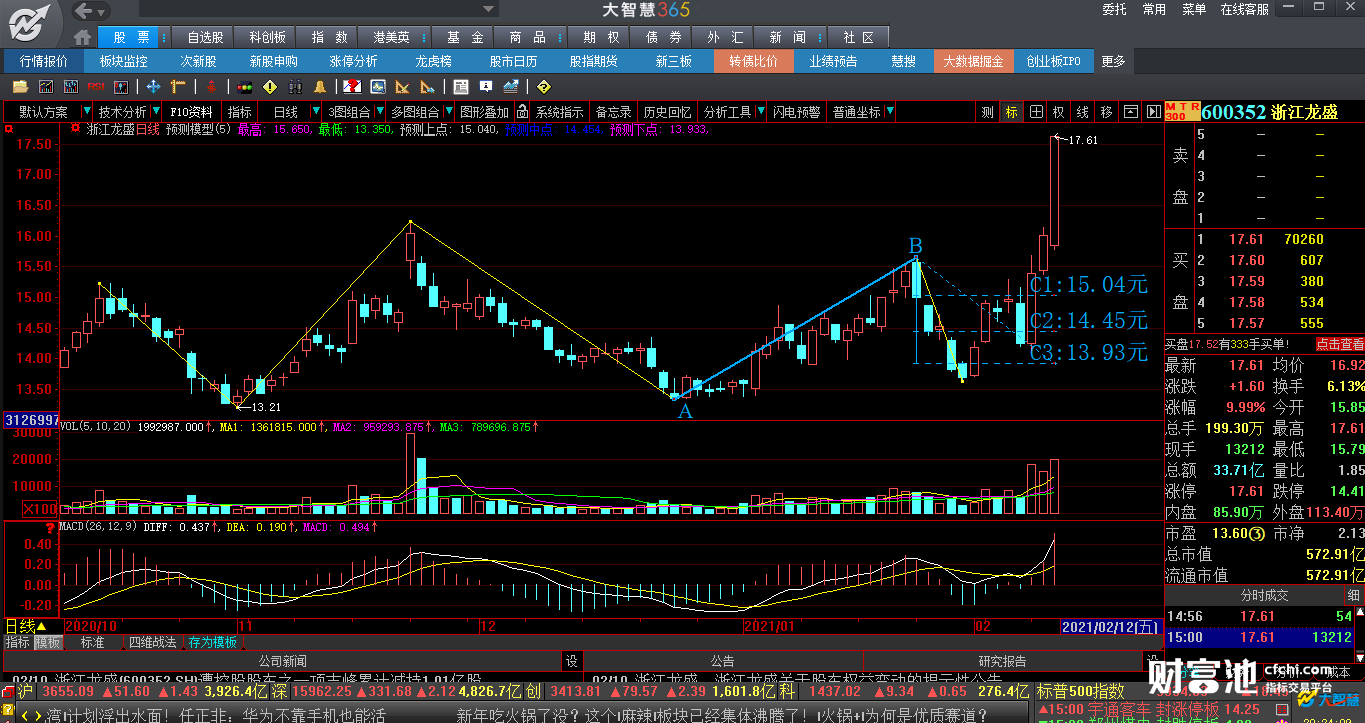Click the red question mark beside MACD
The image size is (1365, 723).
[x=49, y=527]
